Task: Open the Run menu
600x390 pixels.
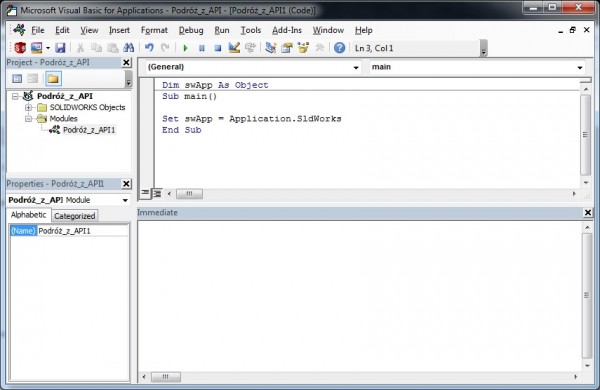Action: [x=222, y=30]
